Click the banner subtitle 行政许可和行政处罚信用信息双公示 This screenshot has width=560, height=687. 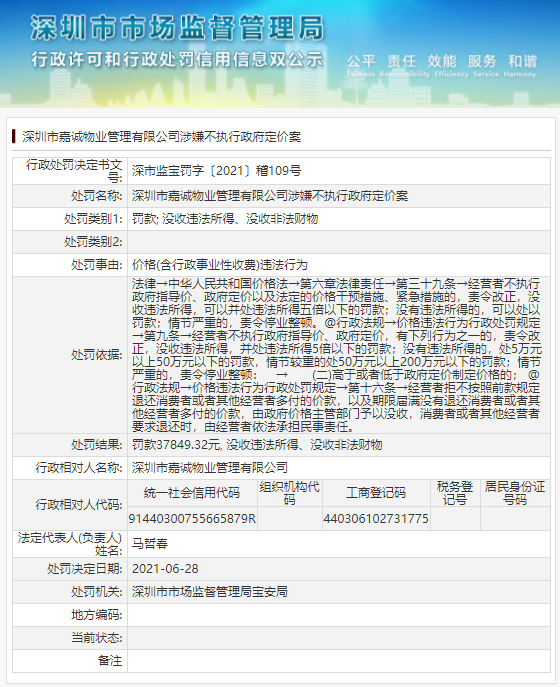tap(177, 60)
